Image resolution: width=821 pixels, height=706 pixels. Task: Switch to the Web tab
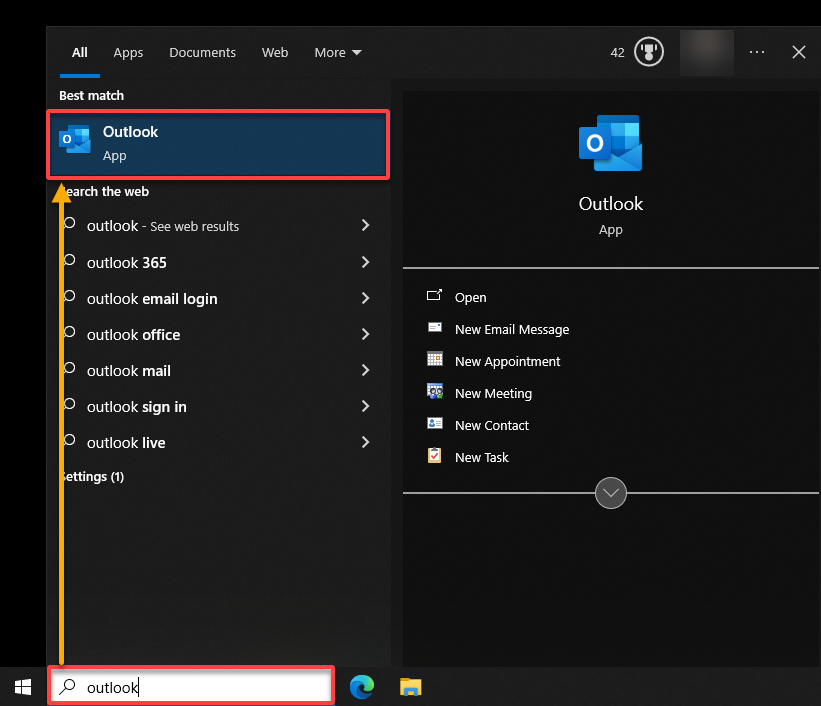pos(275,52)
